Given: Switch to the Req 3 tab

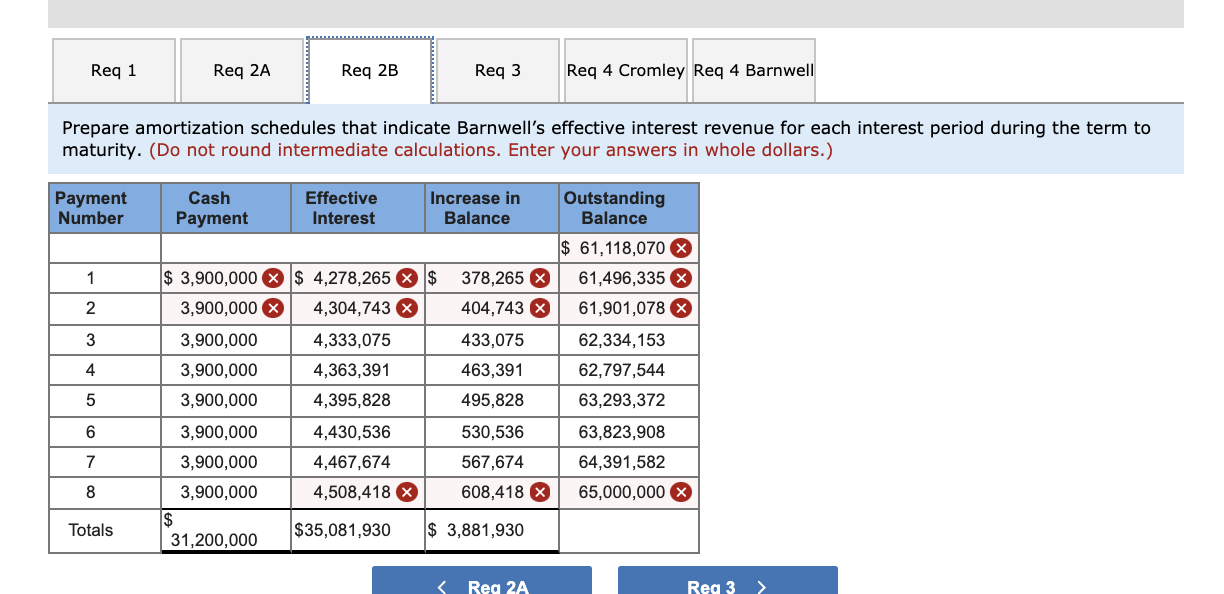Looking at the screenshot, I should click(497, 70).
